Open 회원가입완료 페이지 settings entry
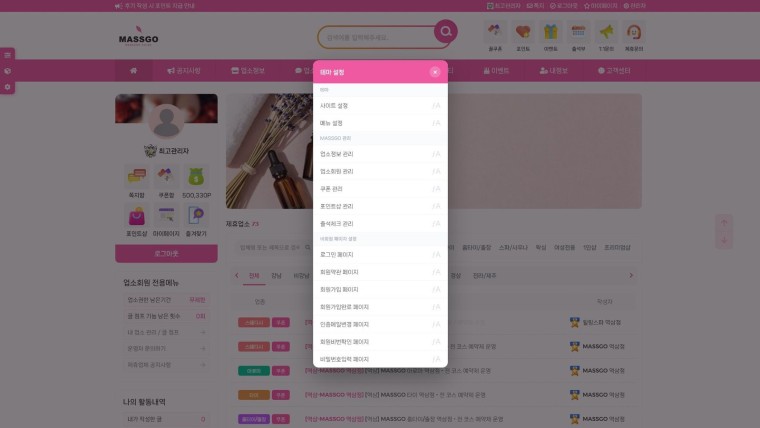 [380, 307]
